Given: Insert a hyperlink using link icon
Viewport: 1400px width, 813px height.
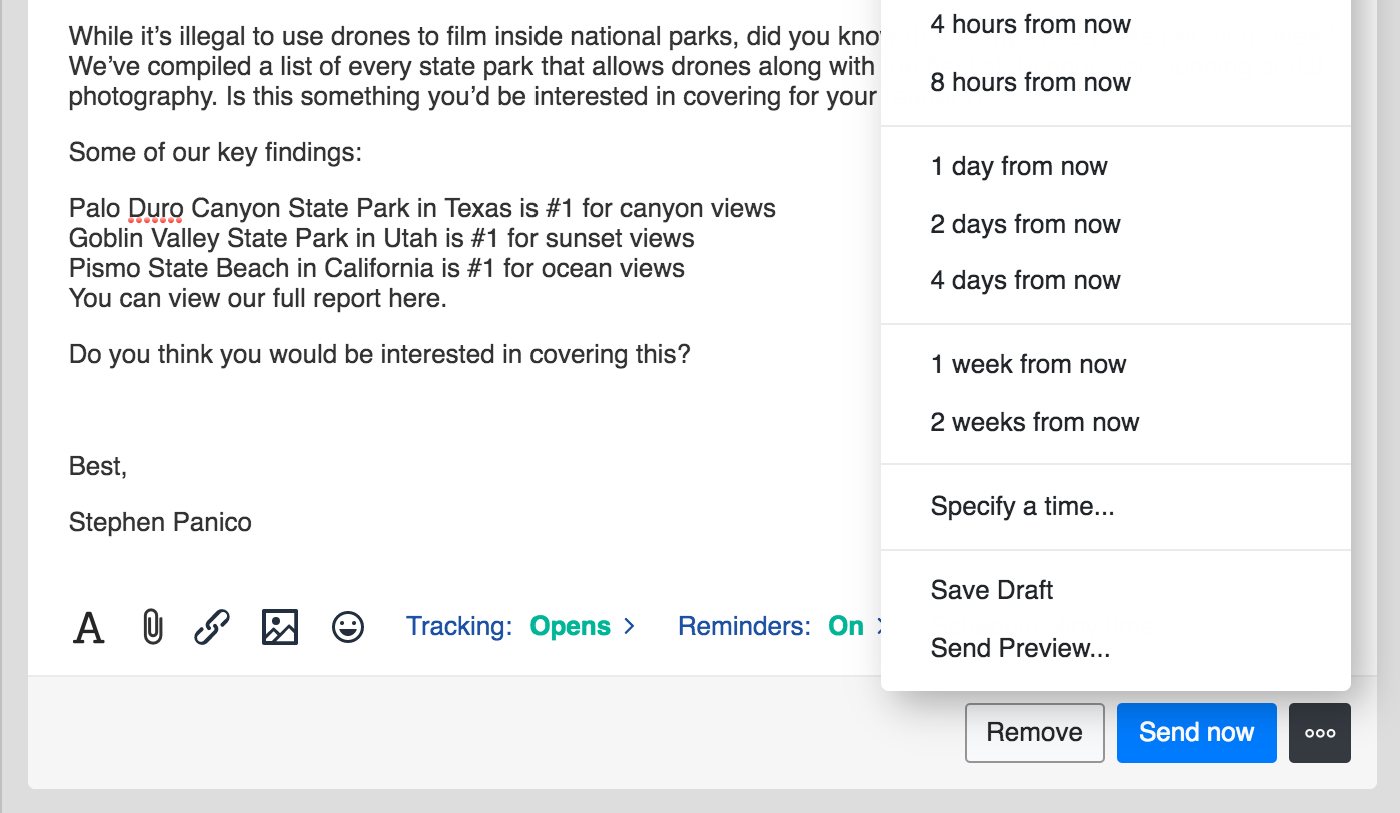Looking at the screenshot, I should 212,628.
